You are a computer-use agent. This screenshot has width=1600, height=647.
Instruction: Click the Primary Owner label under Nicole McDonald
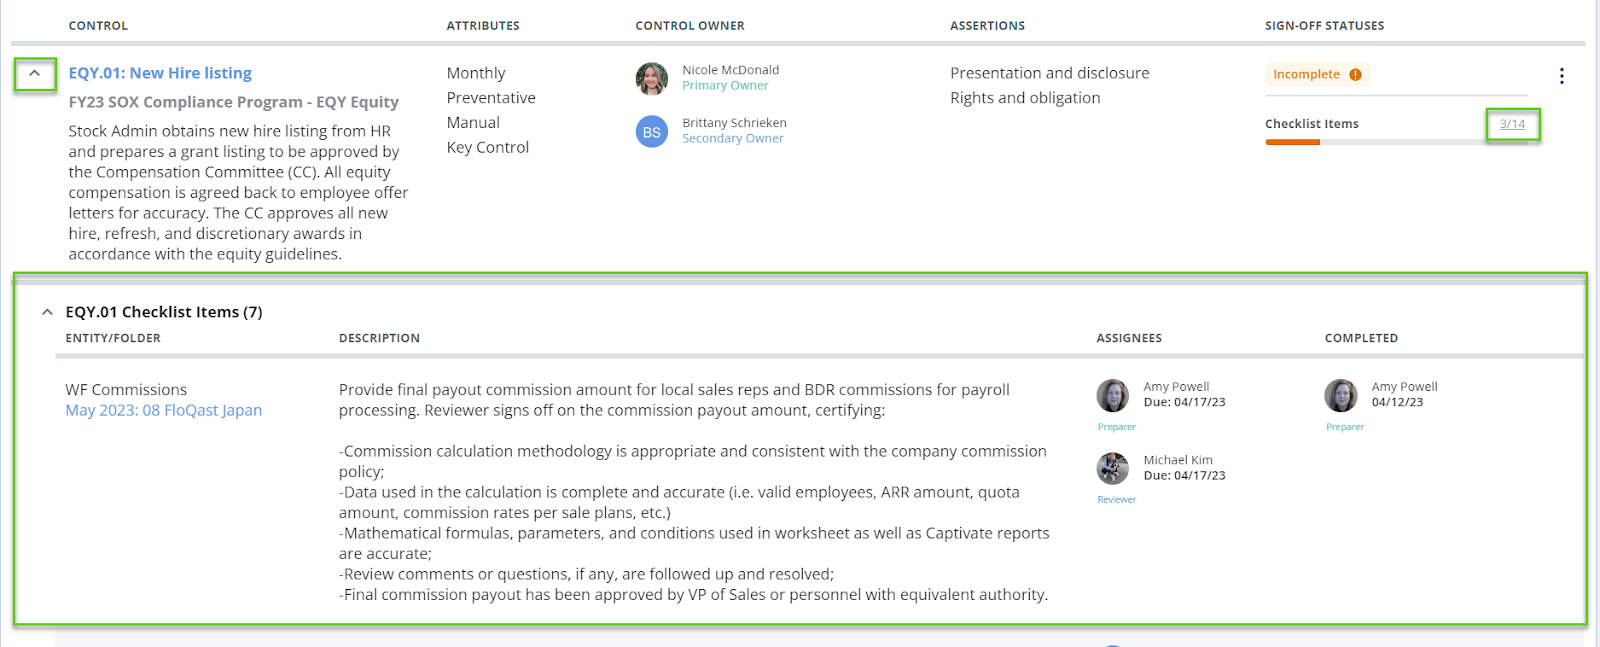pos(725,86)
